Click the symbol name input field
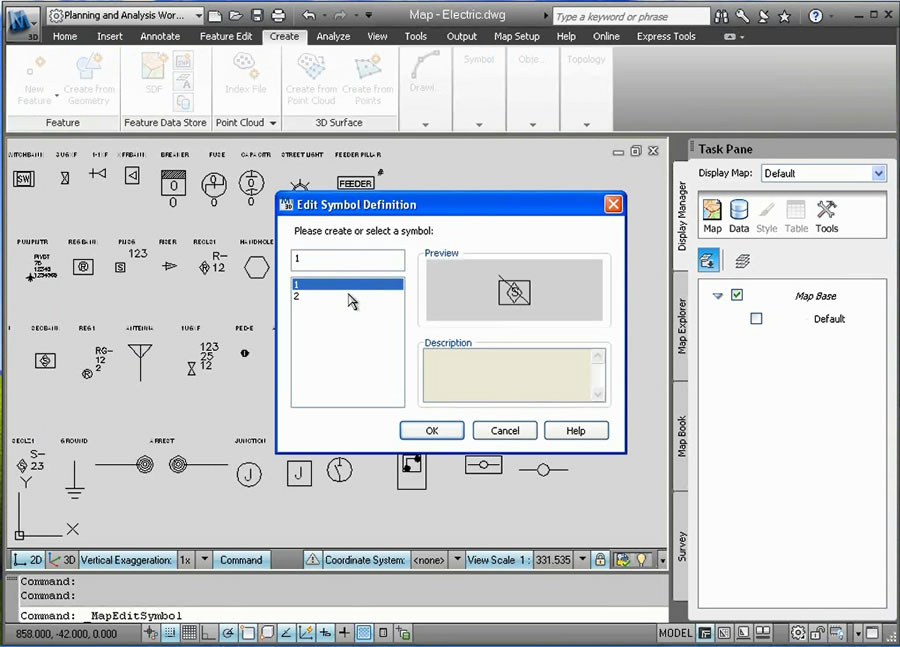This screenshot has height=647, width=900. pyautogui.click(x=348, y=260)
